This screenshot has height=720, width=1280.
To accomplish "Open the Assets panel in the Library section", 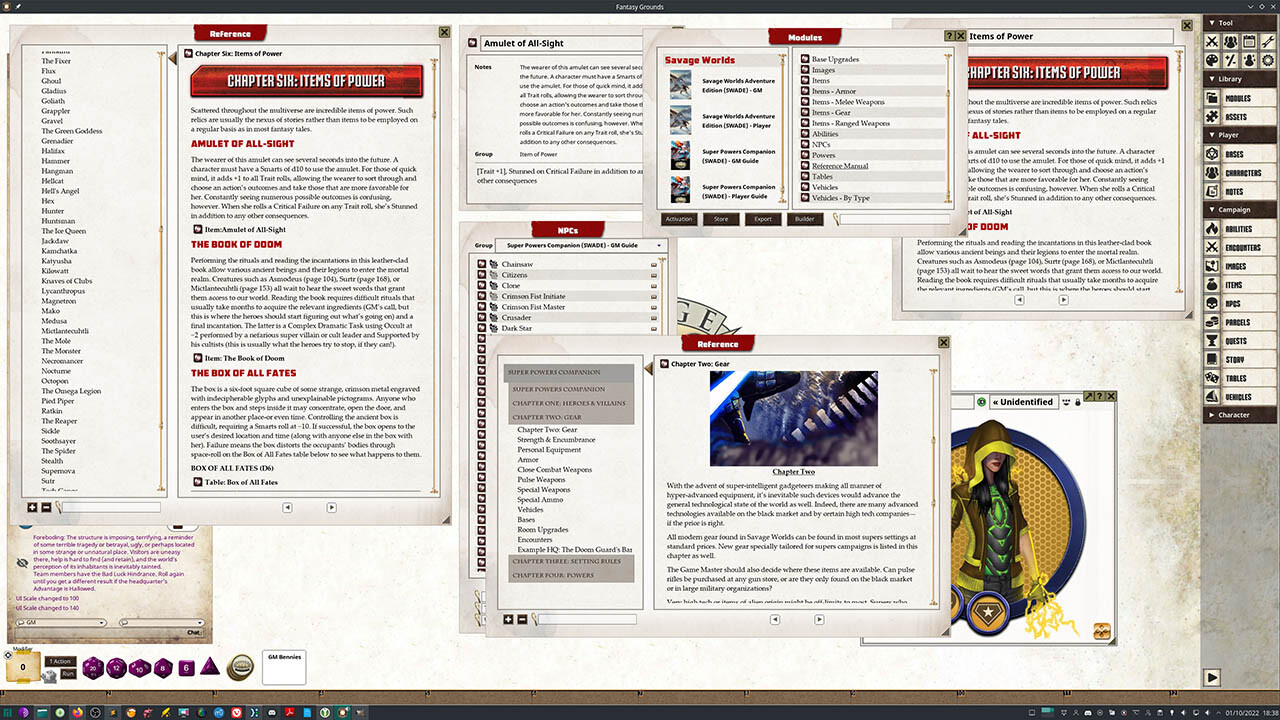I will click(1240, 117).
